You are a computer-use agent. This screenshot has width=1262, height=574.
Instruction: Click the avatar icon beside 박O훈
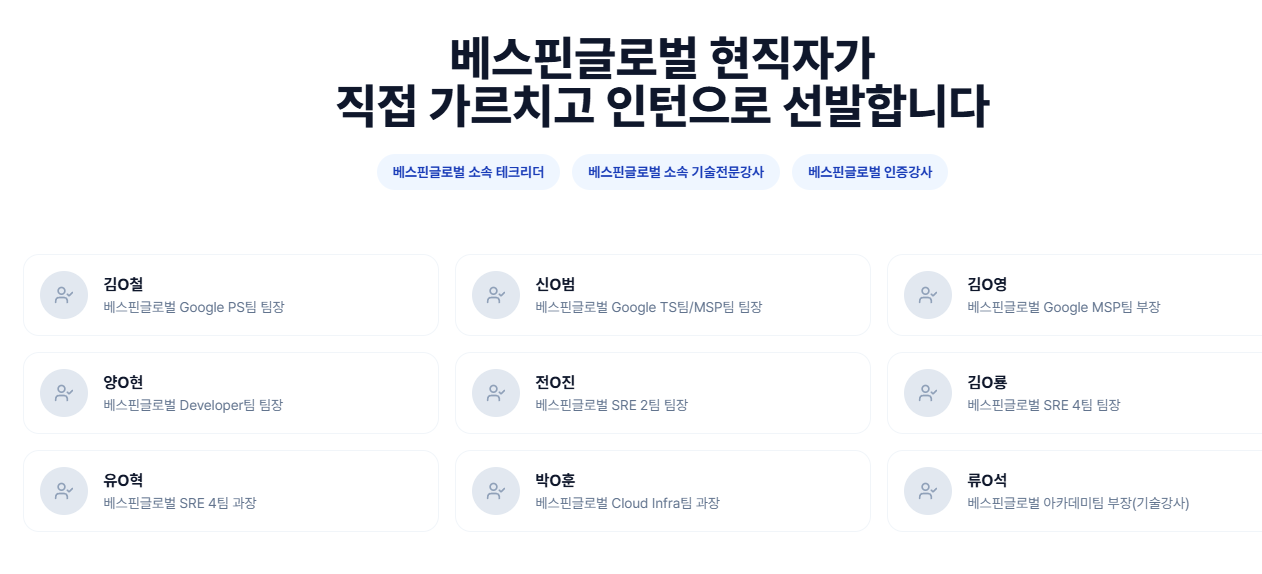[x=496, y=491]
